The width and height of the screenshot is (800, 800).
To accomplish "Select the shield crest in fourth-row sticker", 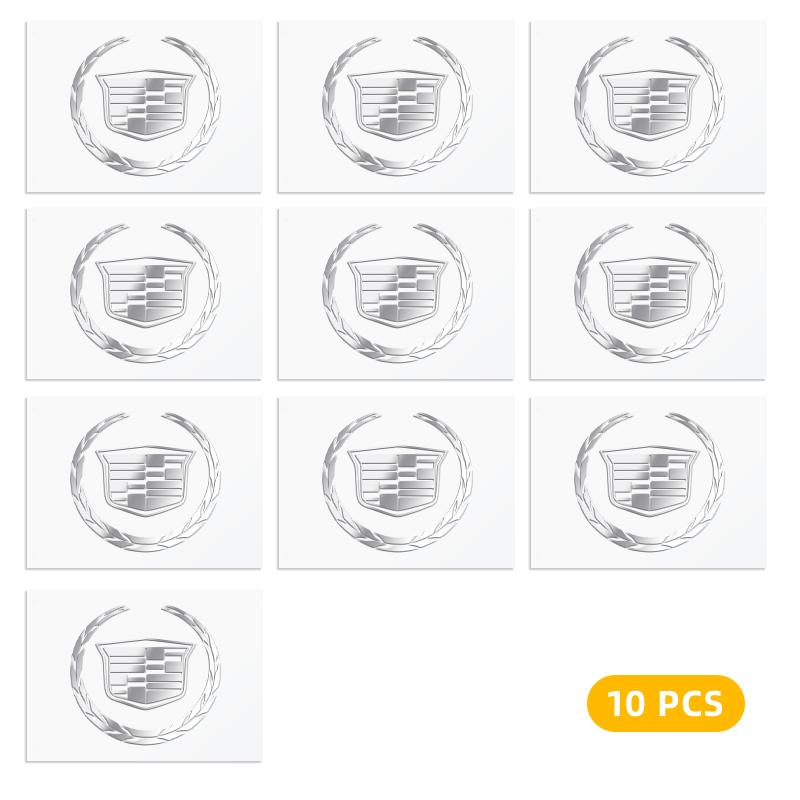I will (146, 674).
